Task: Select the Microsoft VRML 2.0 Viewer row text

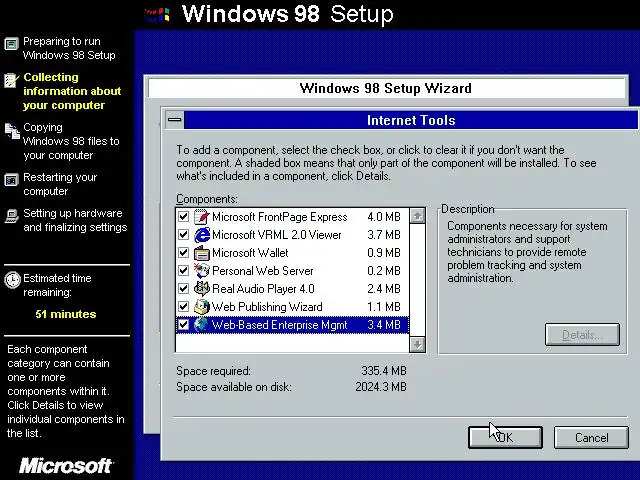Action: (x=277, y=235)
